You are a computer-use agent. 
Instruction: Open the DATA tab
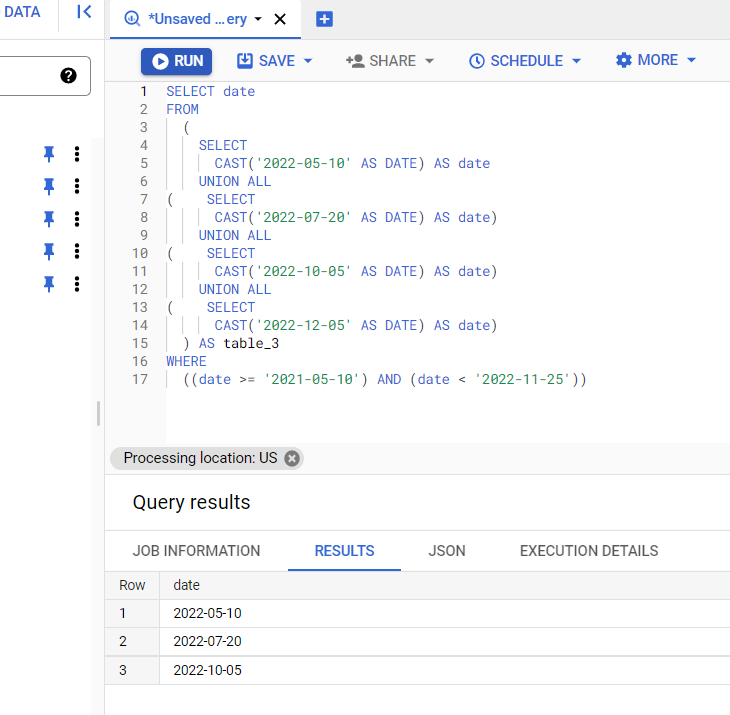coord(22,12)
